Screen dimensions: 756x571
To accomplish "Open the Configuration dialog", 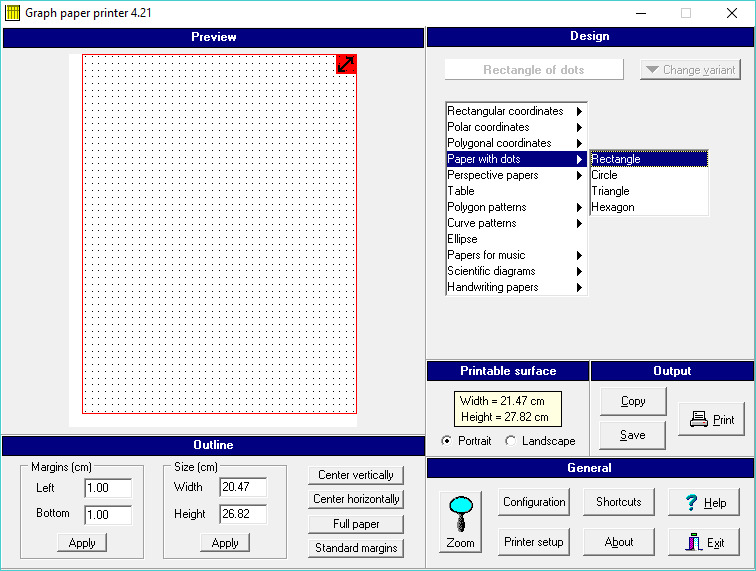I will coord(534,502).
